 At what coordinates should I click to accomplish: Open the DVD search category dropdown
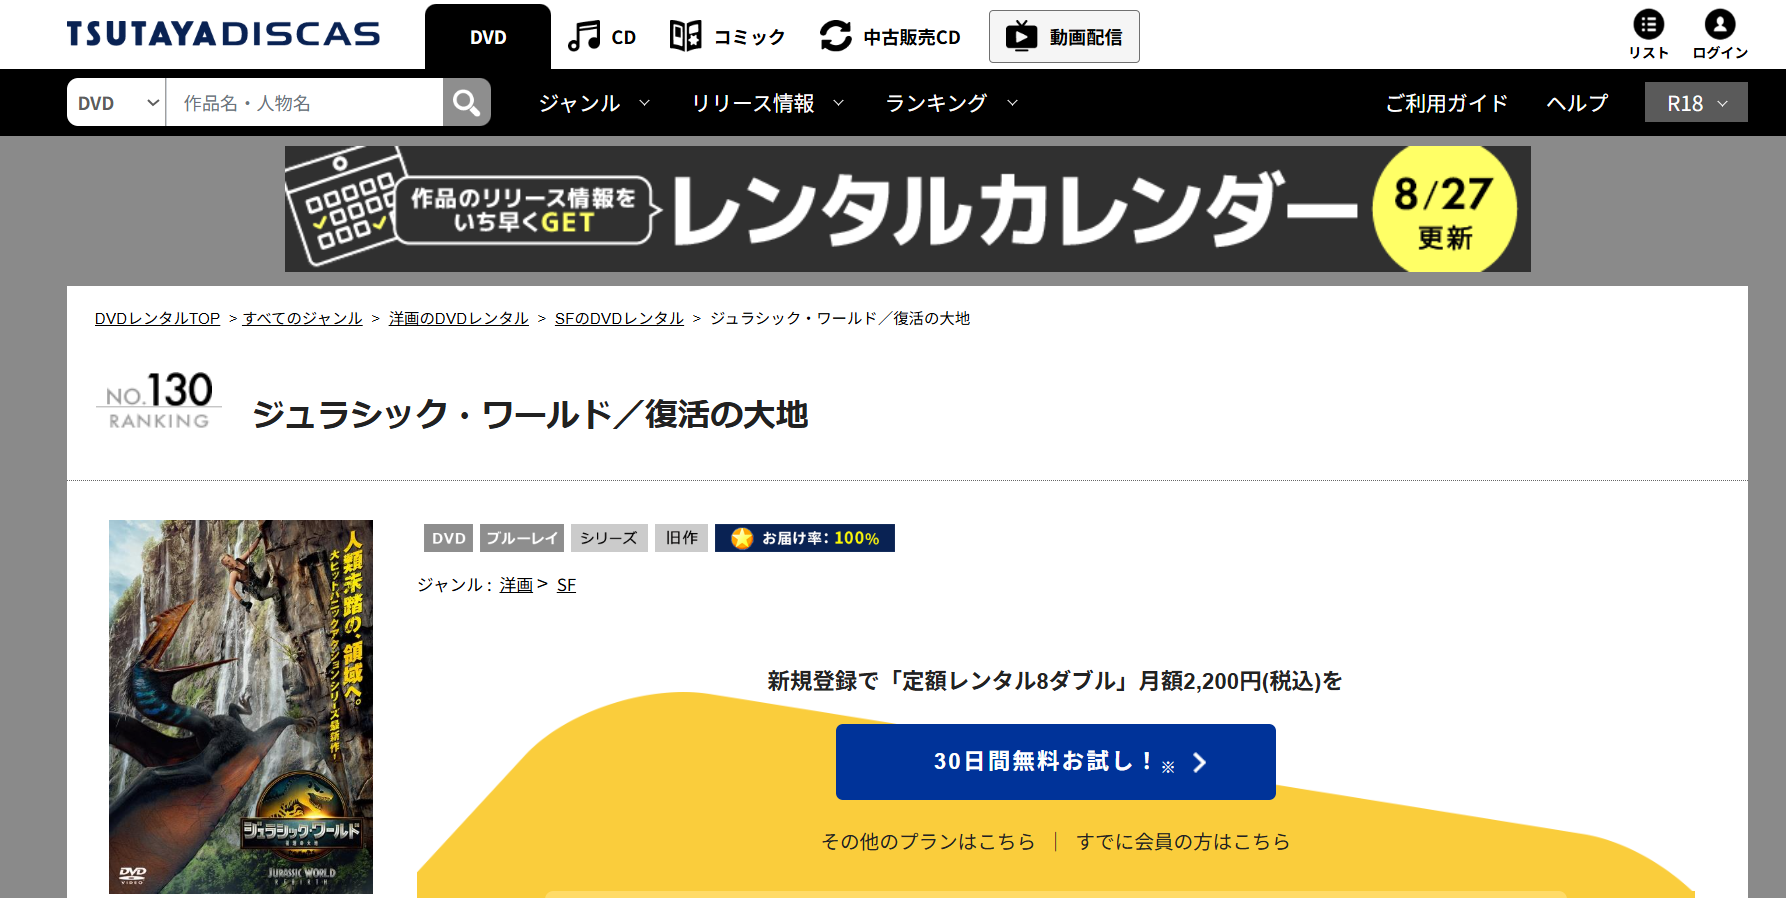pos(117,102)
